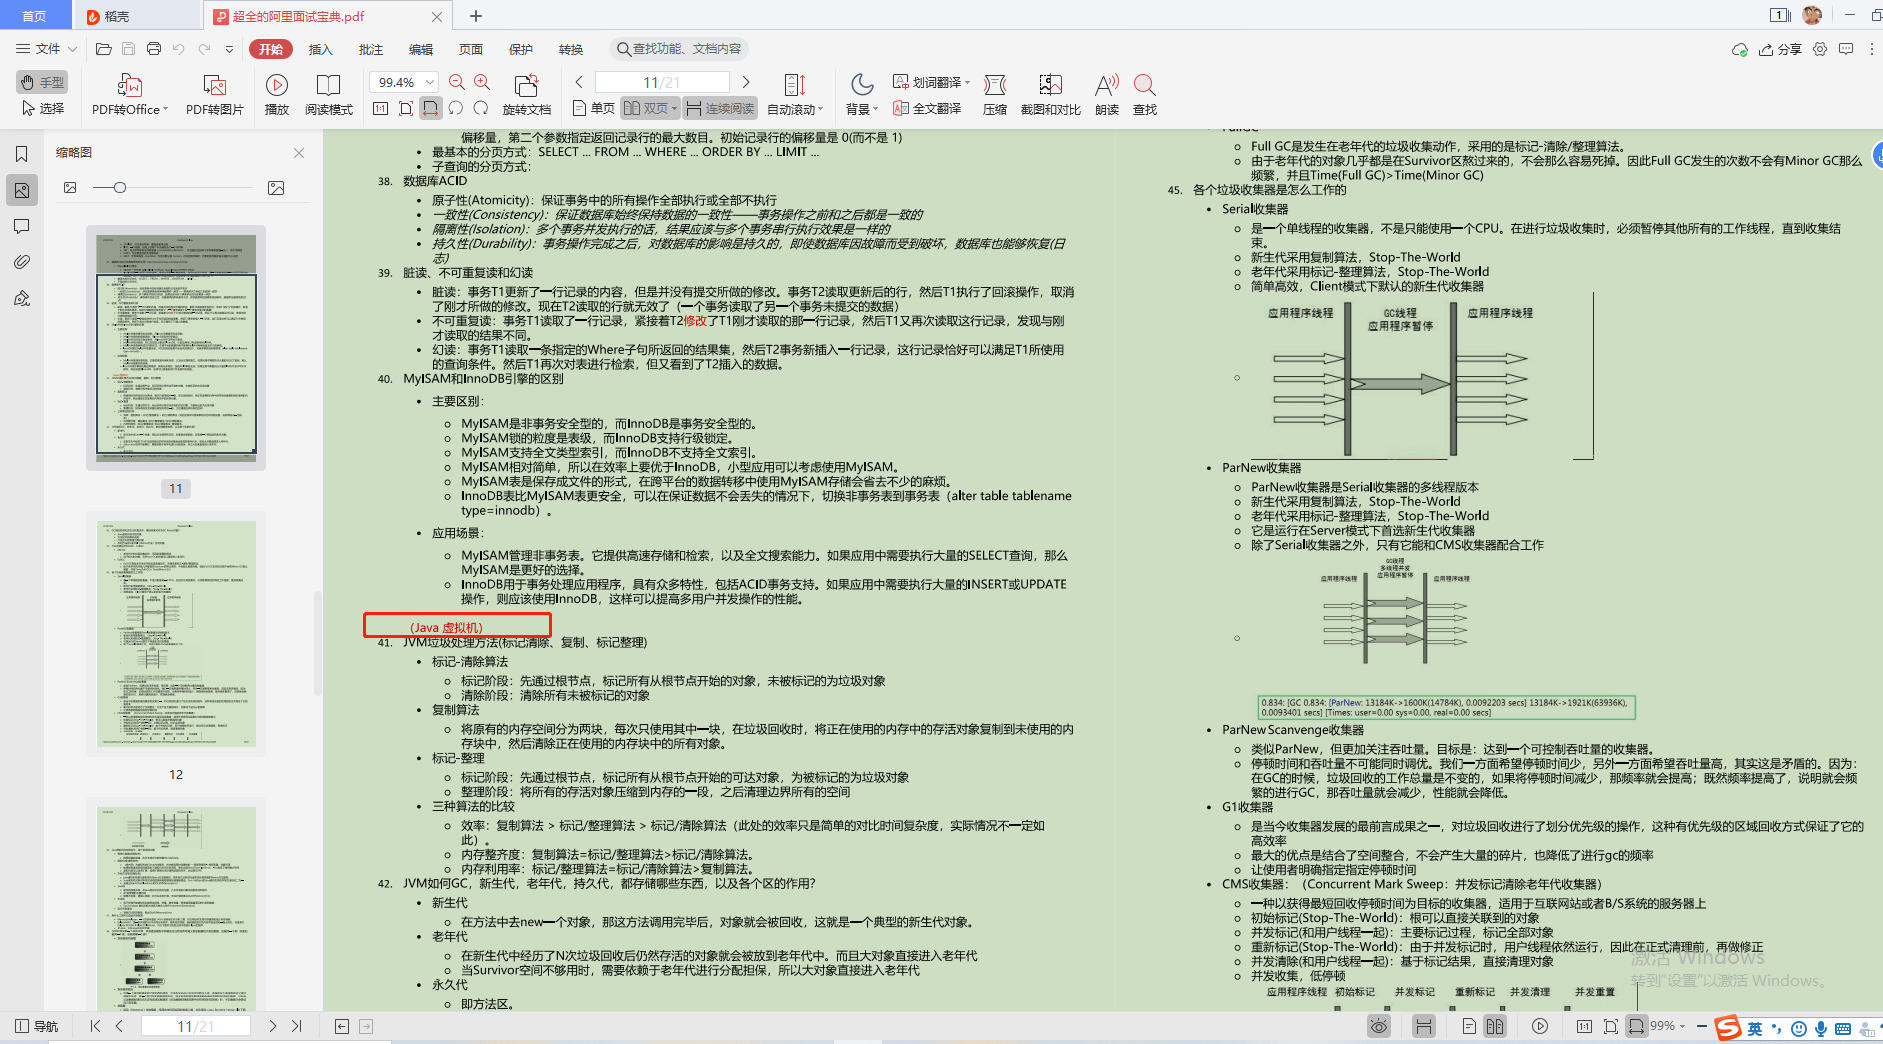This screenshot has width=1883, height=1044.
Task: Open the signature panel in the sidebar
Action: pyautogui.click(x=21, y=298)
